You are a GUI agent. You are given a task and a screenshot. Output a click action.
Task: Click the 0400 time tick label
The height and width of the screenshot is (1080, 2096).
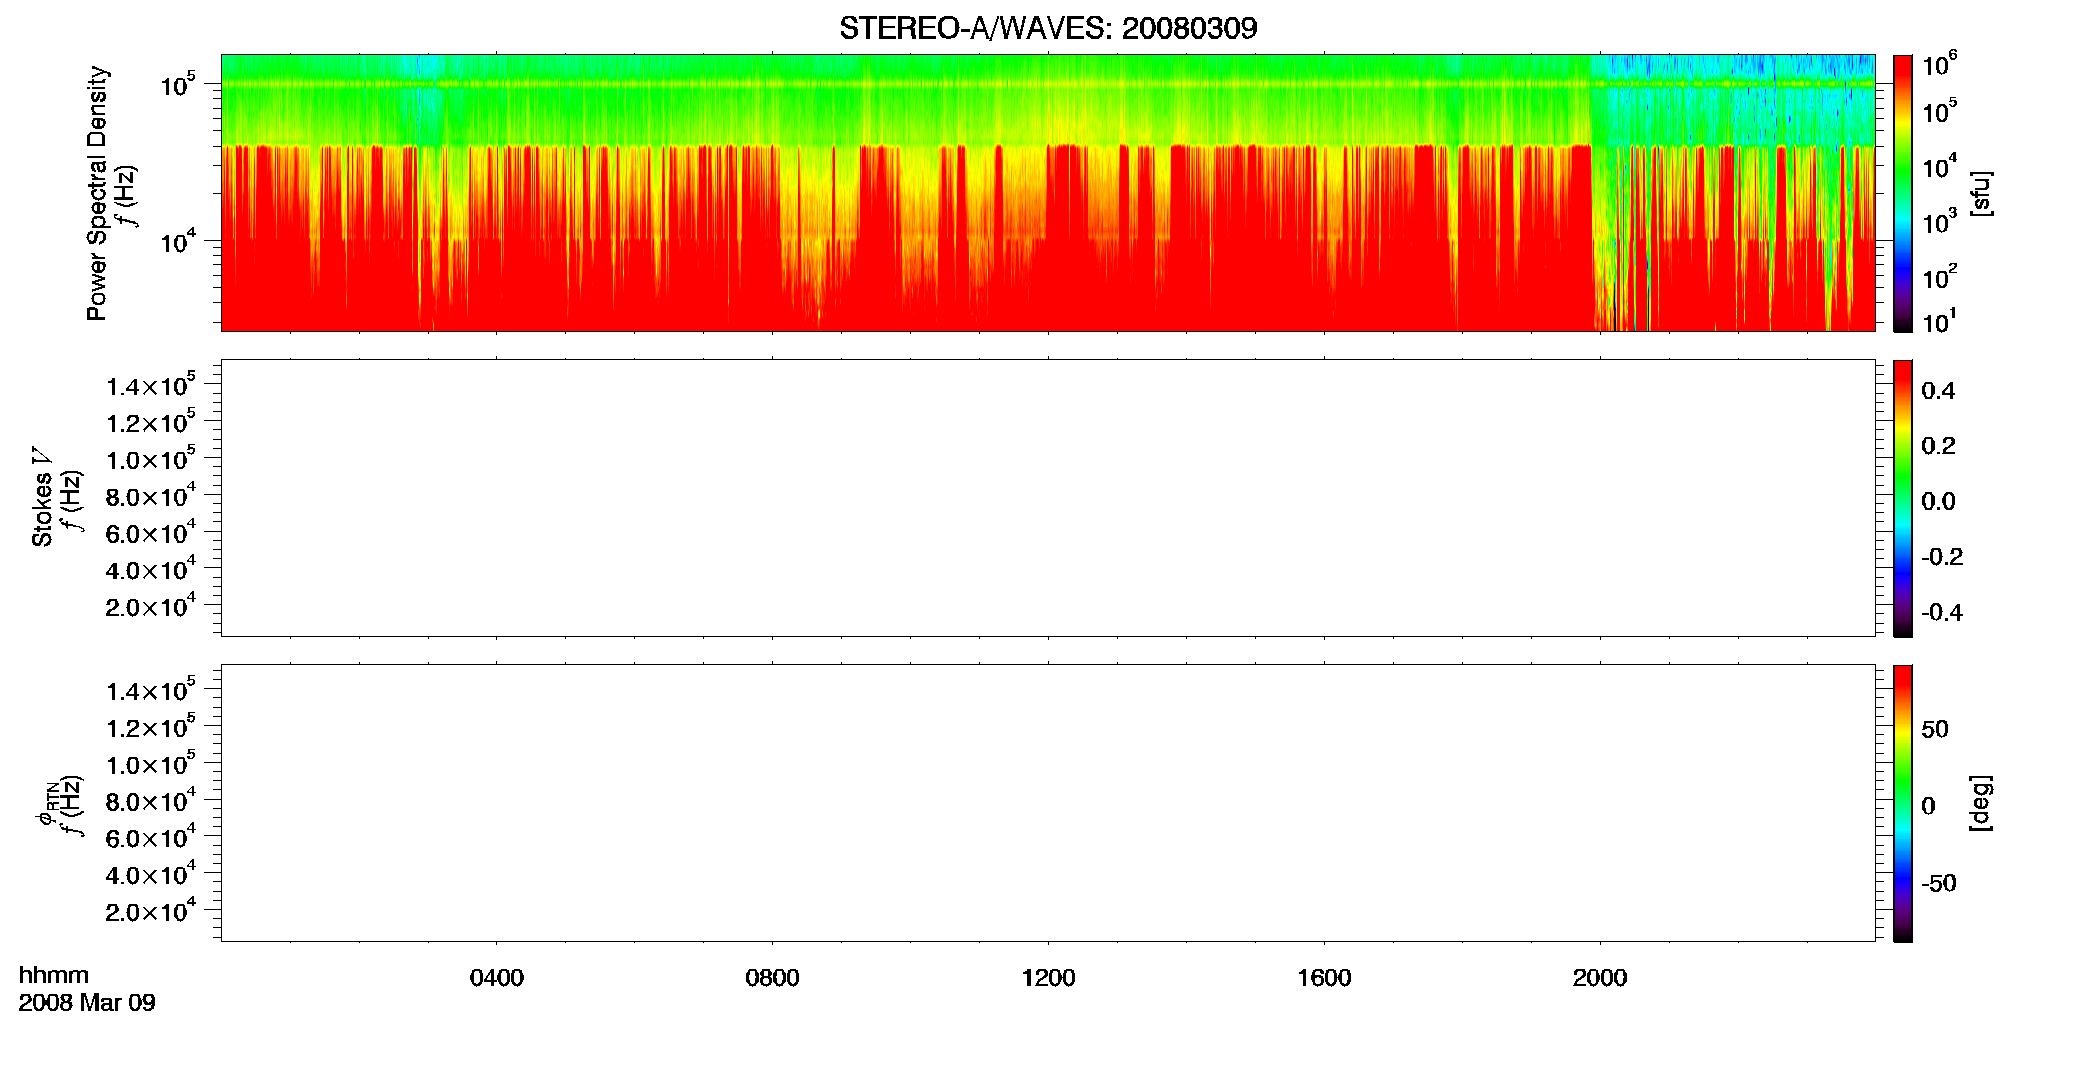point(497,978)
